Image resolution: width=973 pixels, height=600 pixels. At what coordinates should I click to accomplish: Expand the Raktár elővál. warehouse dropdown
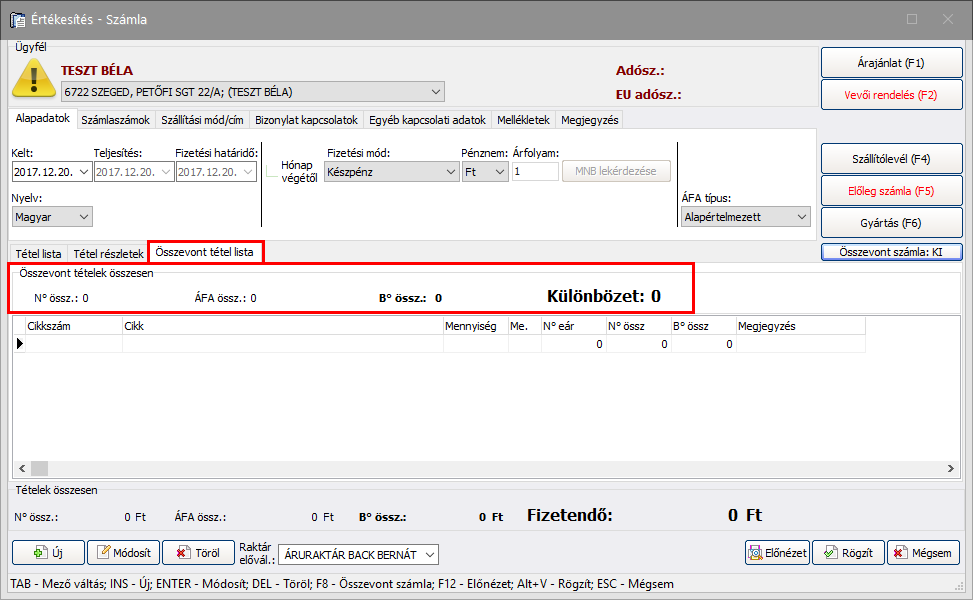coord(358,554)
